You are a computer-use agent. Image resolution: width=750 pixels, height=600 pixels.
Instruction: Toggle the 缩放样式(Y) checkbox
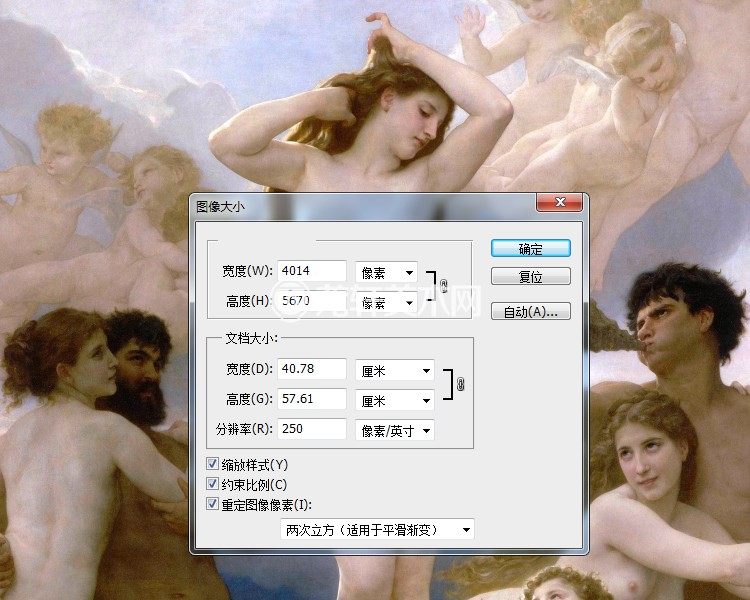click(x=212, y=464)
